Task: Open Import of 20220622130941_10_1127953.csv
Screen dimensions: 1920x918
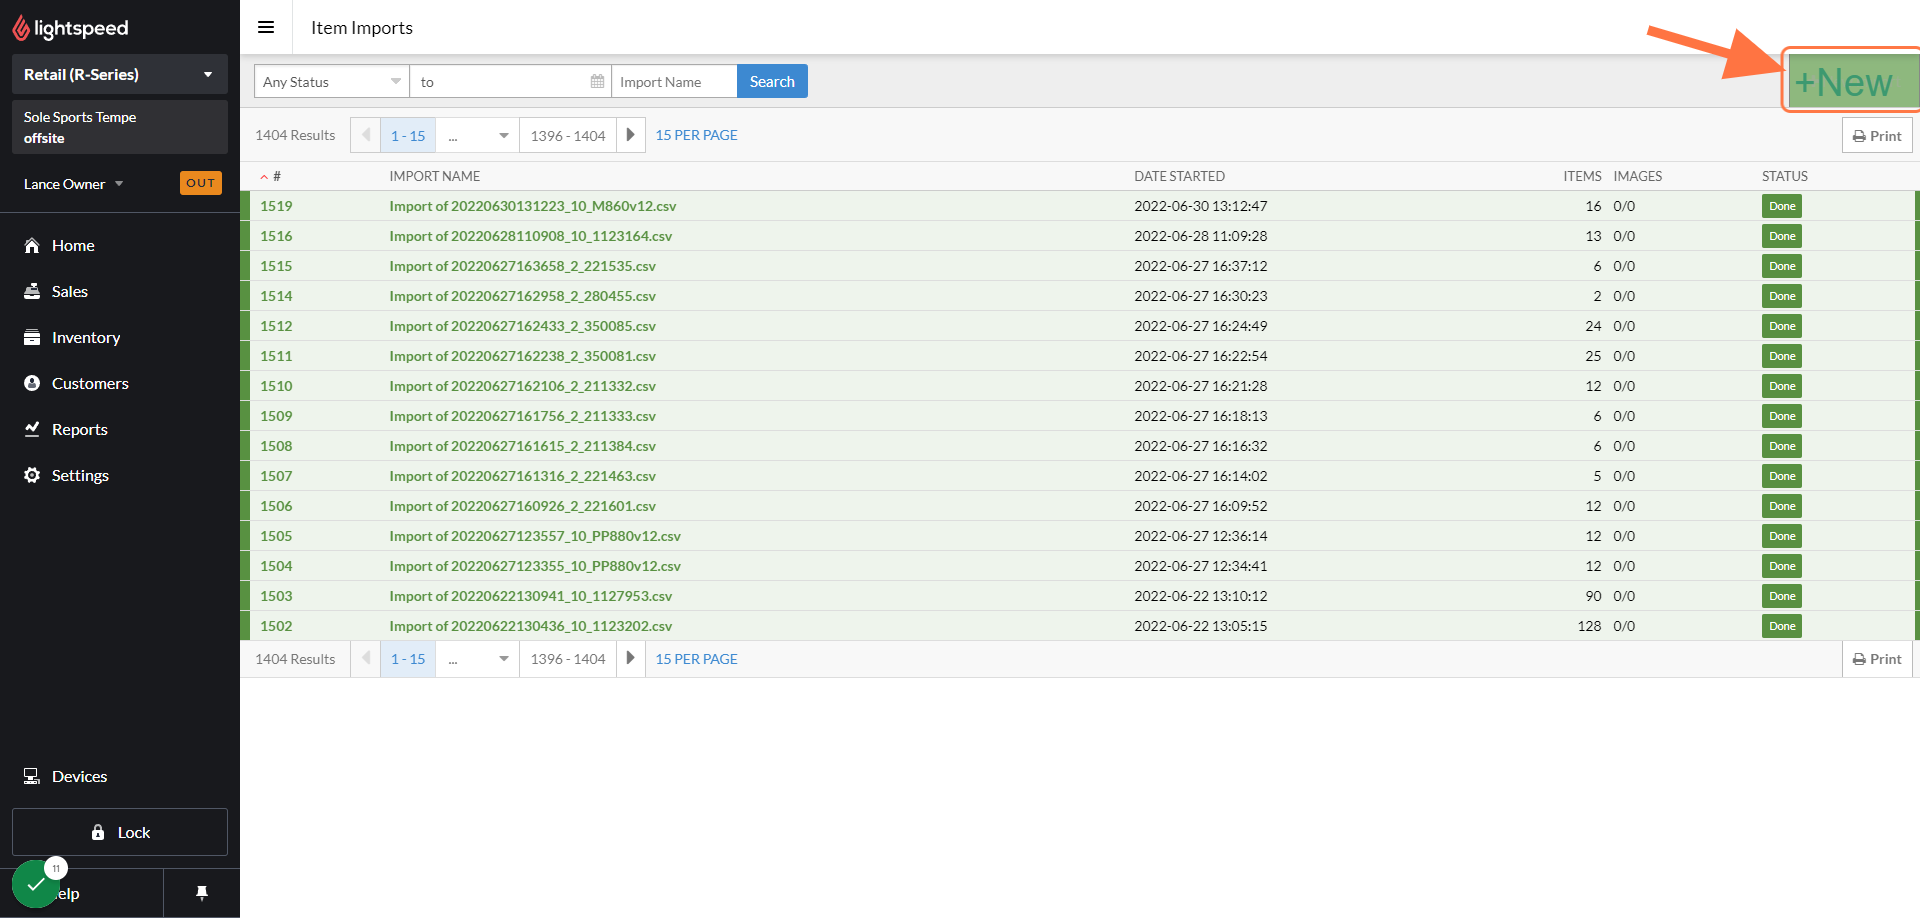Action: point(531,596)
